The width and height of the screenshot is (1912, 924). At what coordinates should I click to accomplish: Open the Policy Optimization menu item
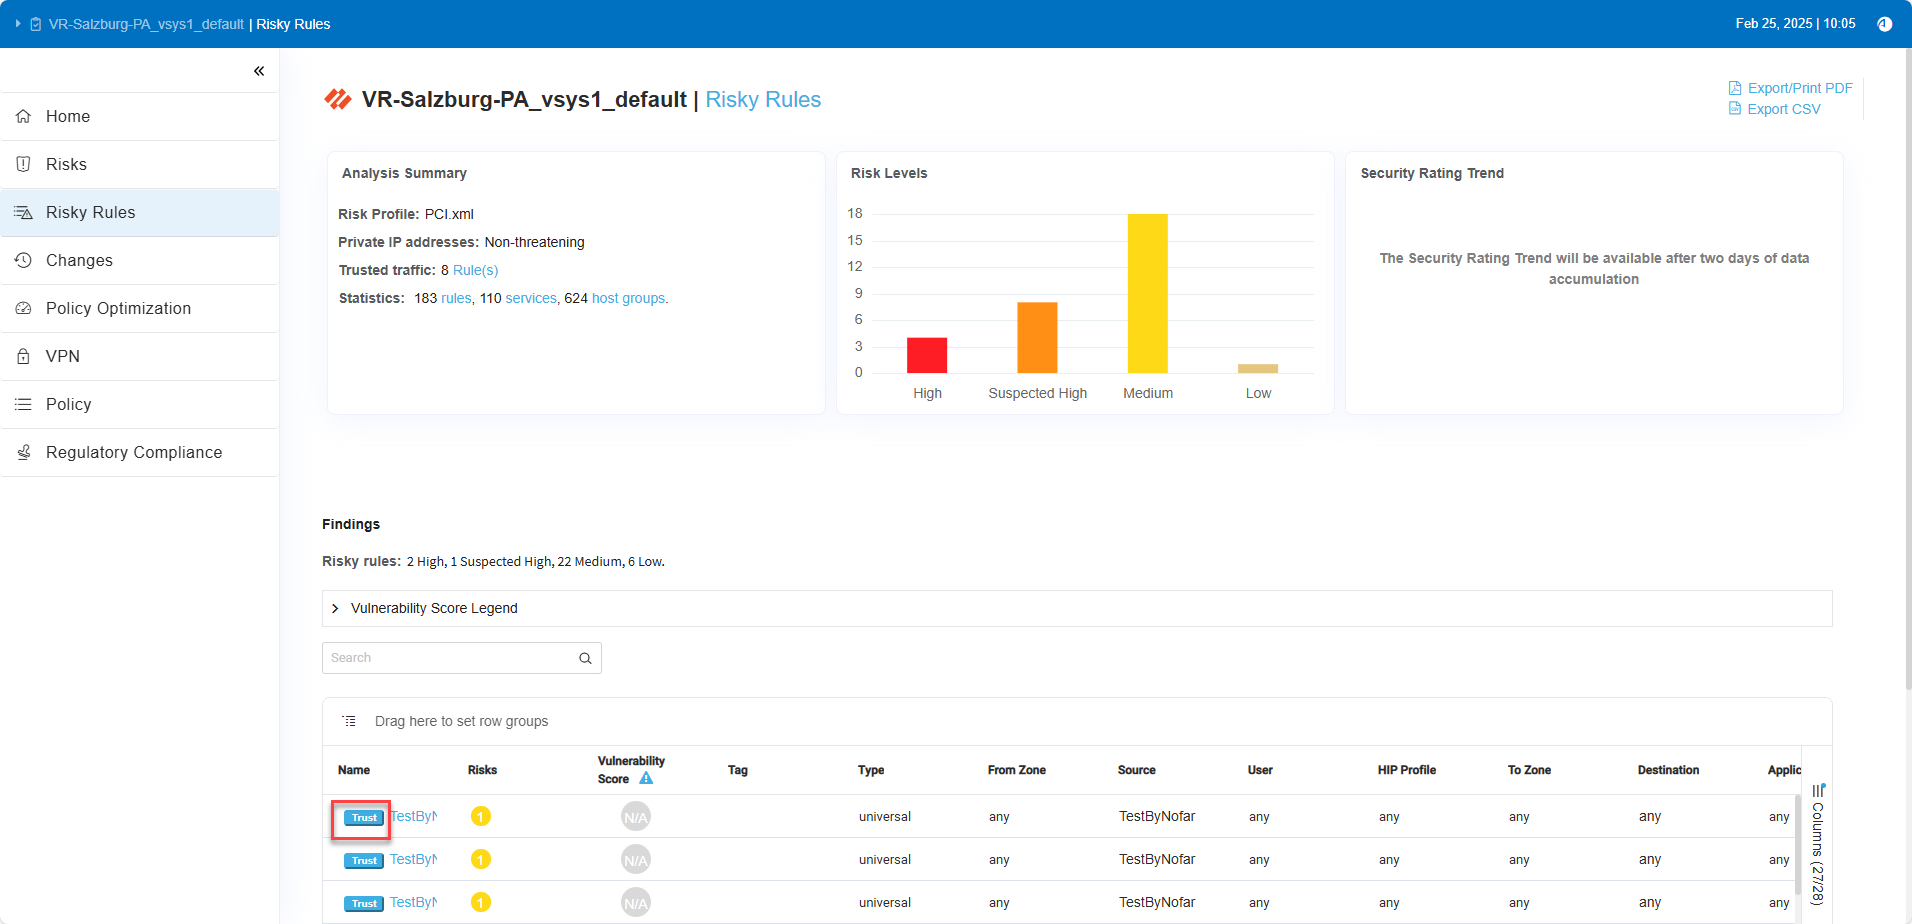(118, 308)
